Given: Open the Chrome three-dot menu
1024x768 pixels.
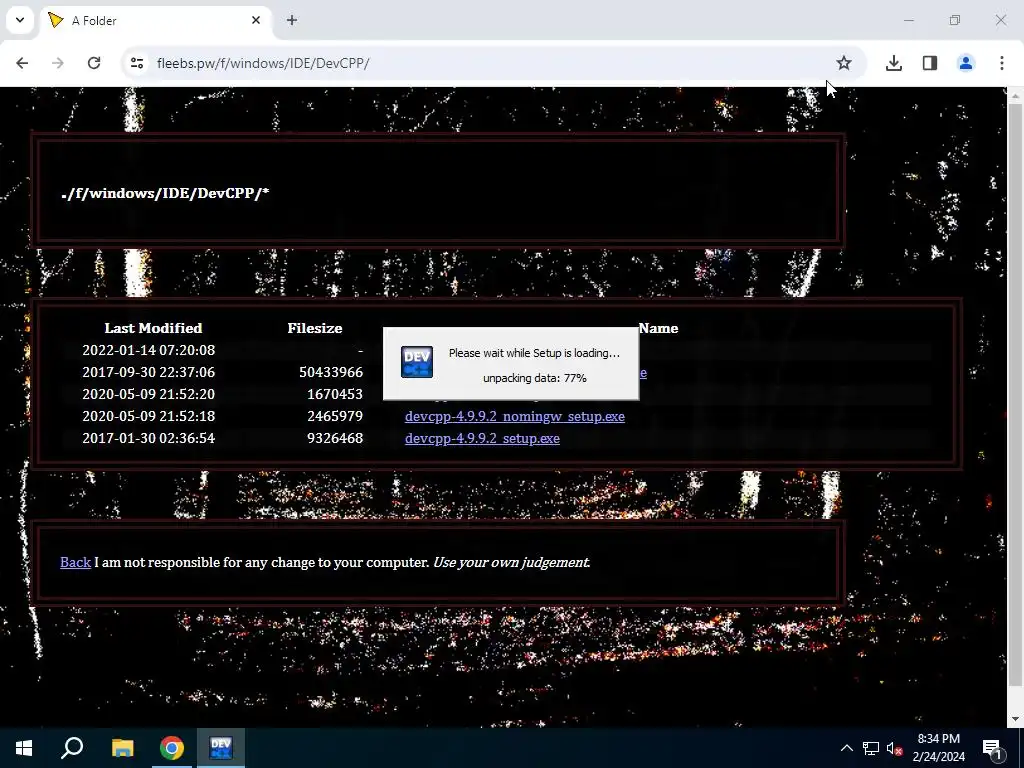Looking at the screenshot, I should 1002,63.
